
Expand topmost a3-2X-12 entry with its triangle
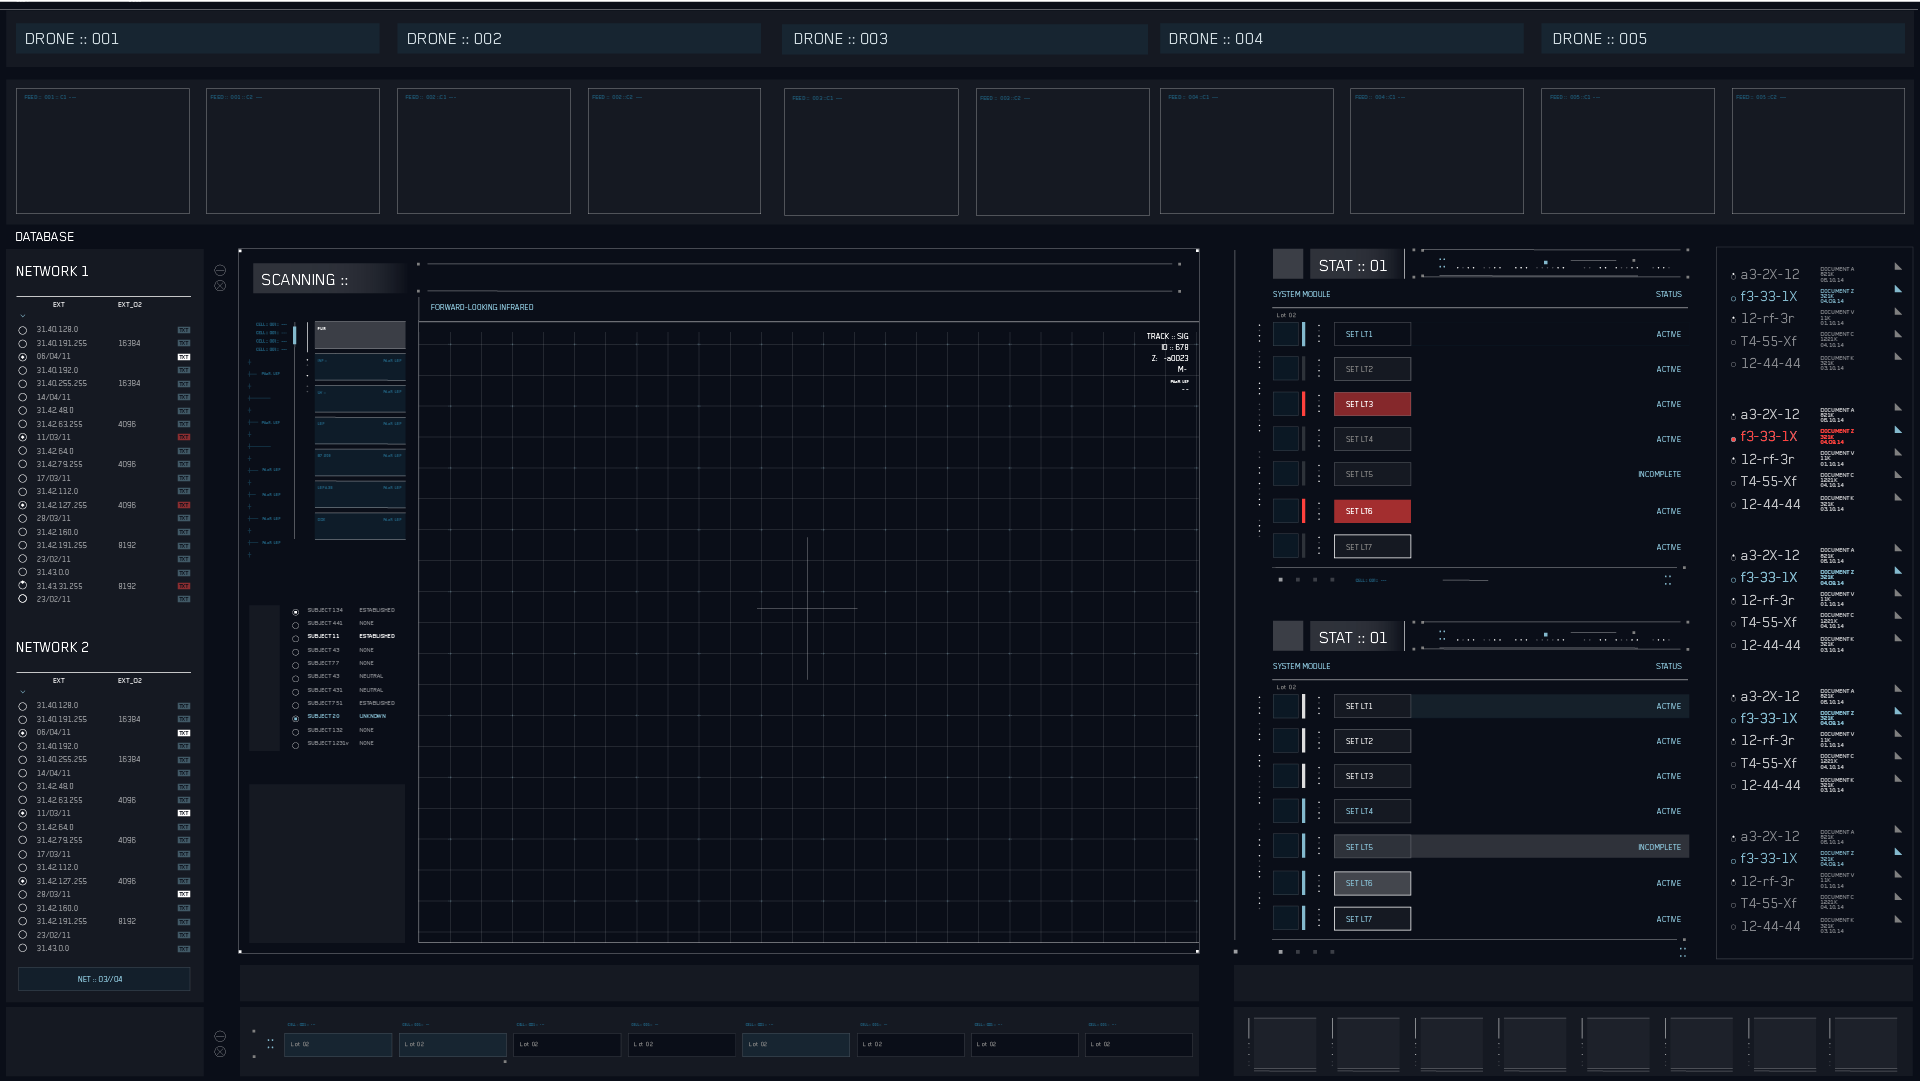[1898, 267]
